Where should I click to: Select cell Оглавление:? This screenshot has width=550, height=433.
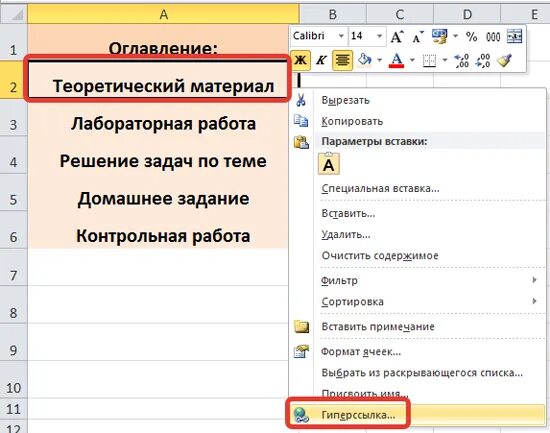(x=163, y=42)
